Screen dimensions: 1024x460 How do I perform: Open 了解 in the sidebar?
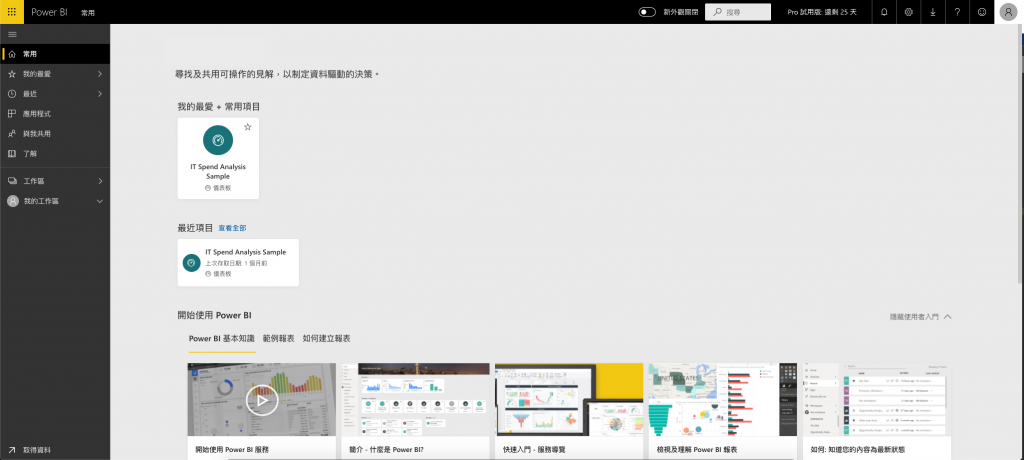(55, 154)
